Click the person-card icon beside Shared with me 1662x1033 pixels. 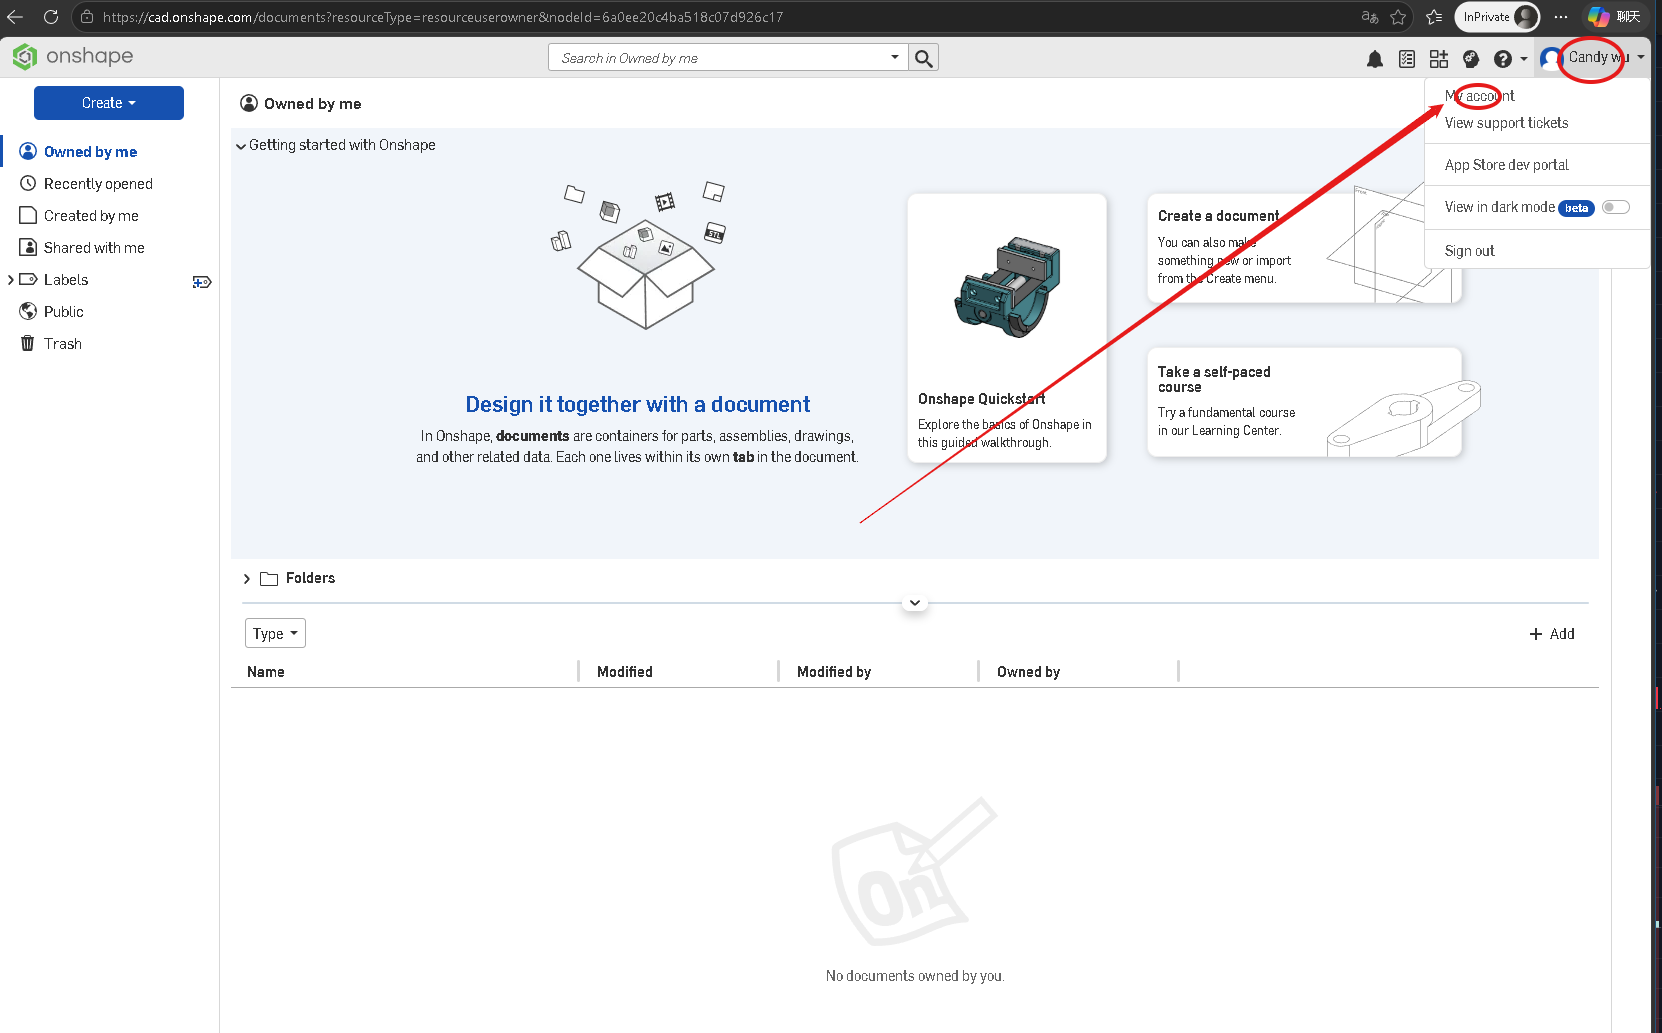[x=28, y=248]
